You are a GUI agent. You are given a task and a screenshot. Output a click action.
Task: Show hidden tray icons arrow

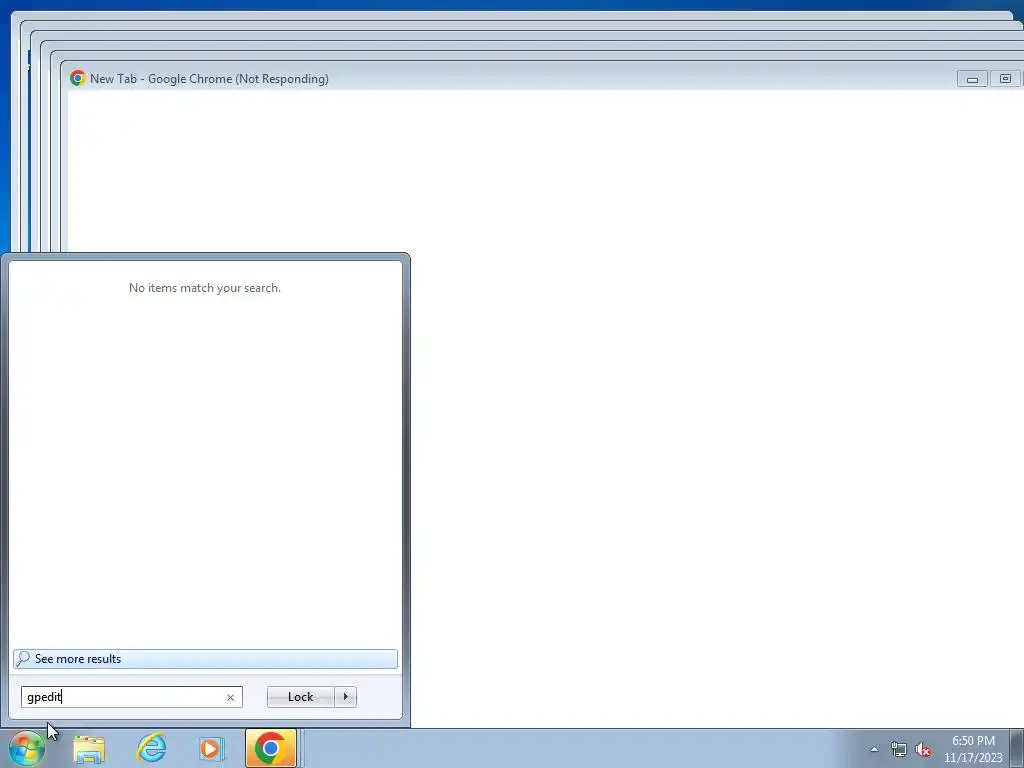874,749
